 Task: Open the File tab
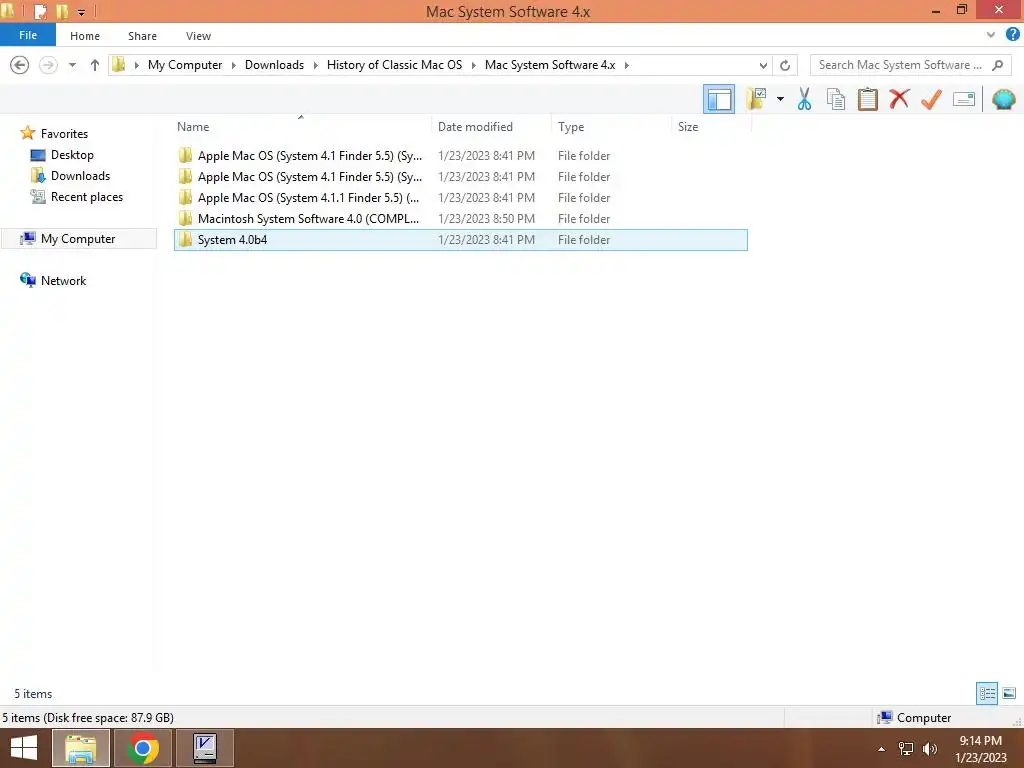click(x=28, y=35)
